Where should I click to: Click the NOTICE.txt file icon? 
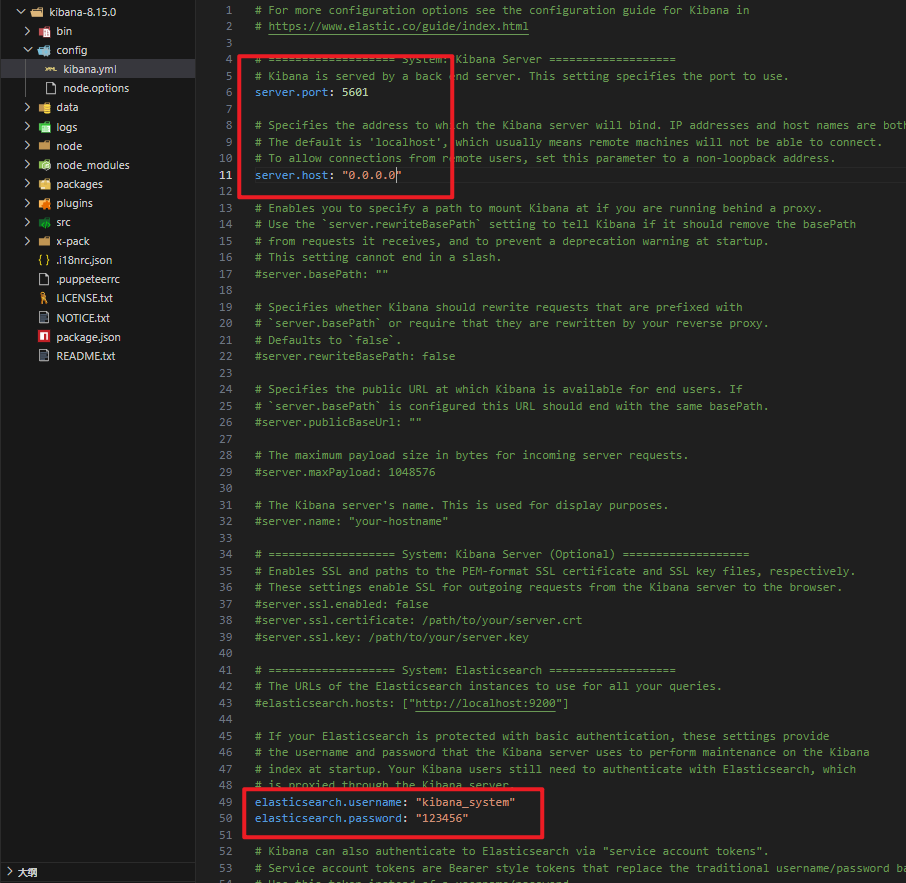coord(44,317)
